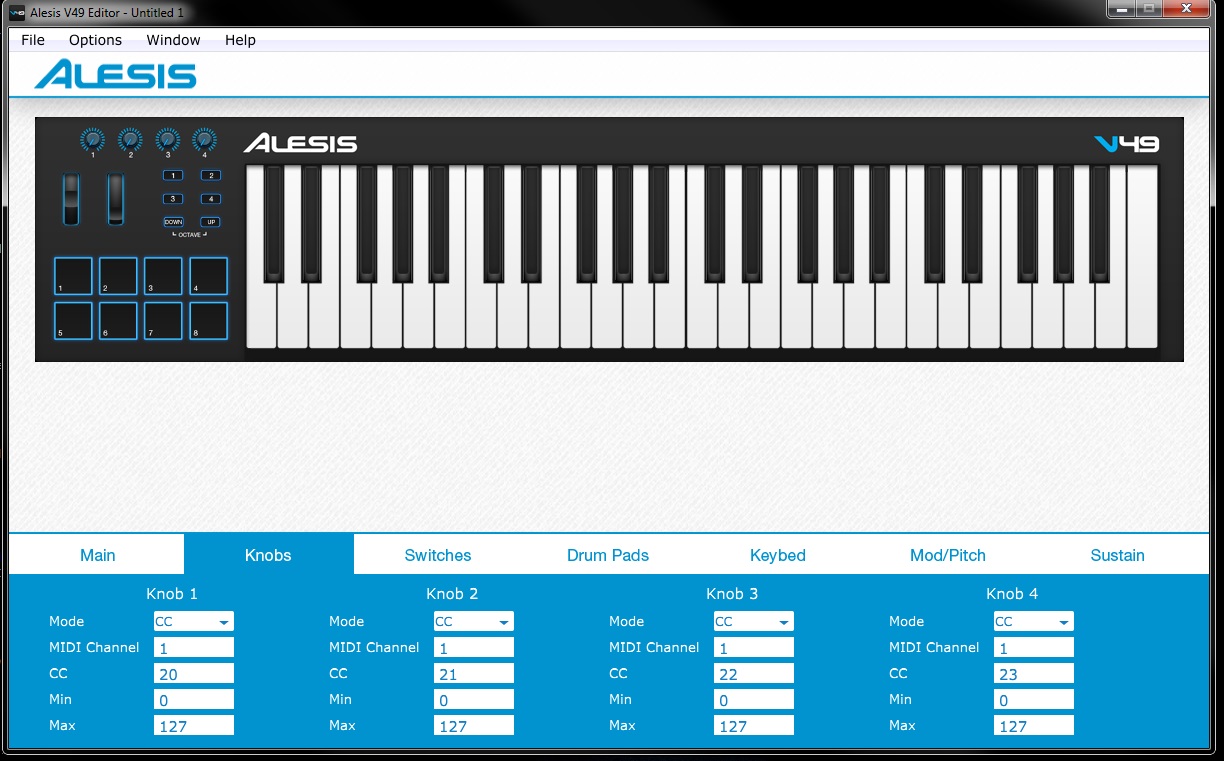The image size is (1224, 761).
Task: Click the V49 logo on the keyboard
Action: coord(1127,144)
